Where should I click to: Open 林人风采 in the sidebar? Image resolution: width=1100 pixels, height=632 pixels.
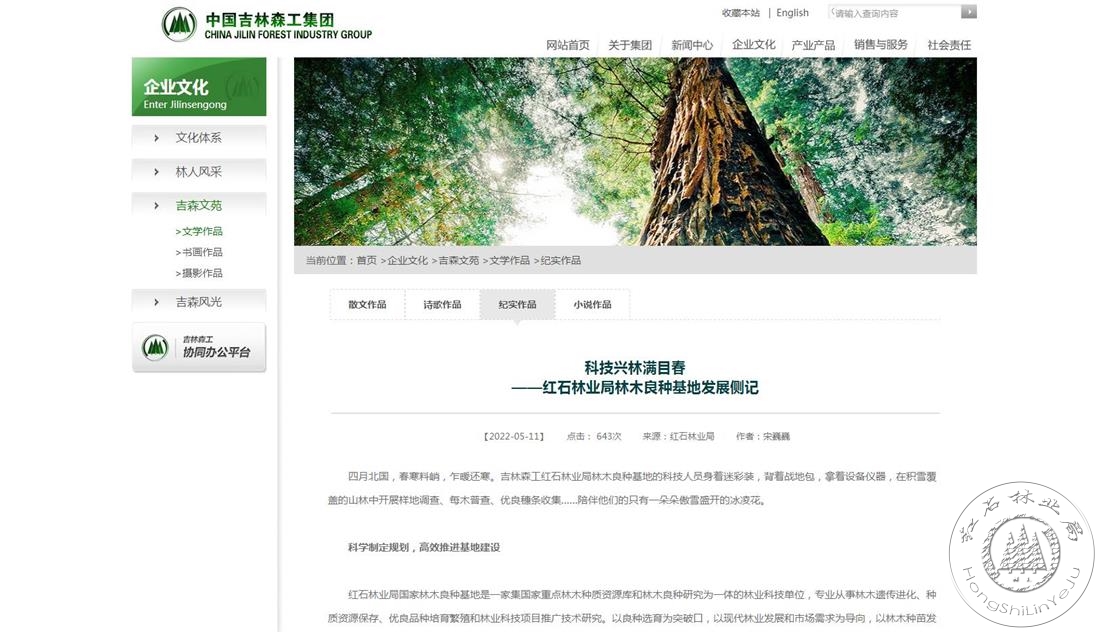[x=199, y=172]
